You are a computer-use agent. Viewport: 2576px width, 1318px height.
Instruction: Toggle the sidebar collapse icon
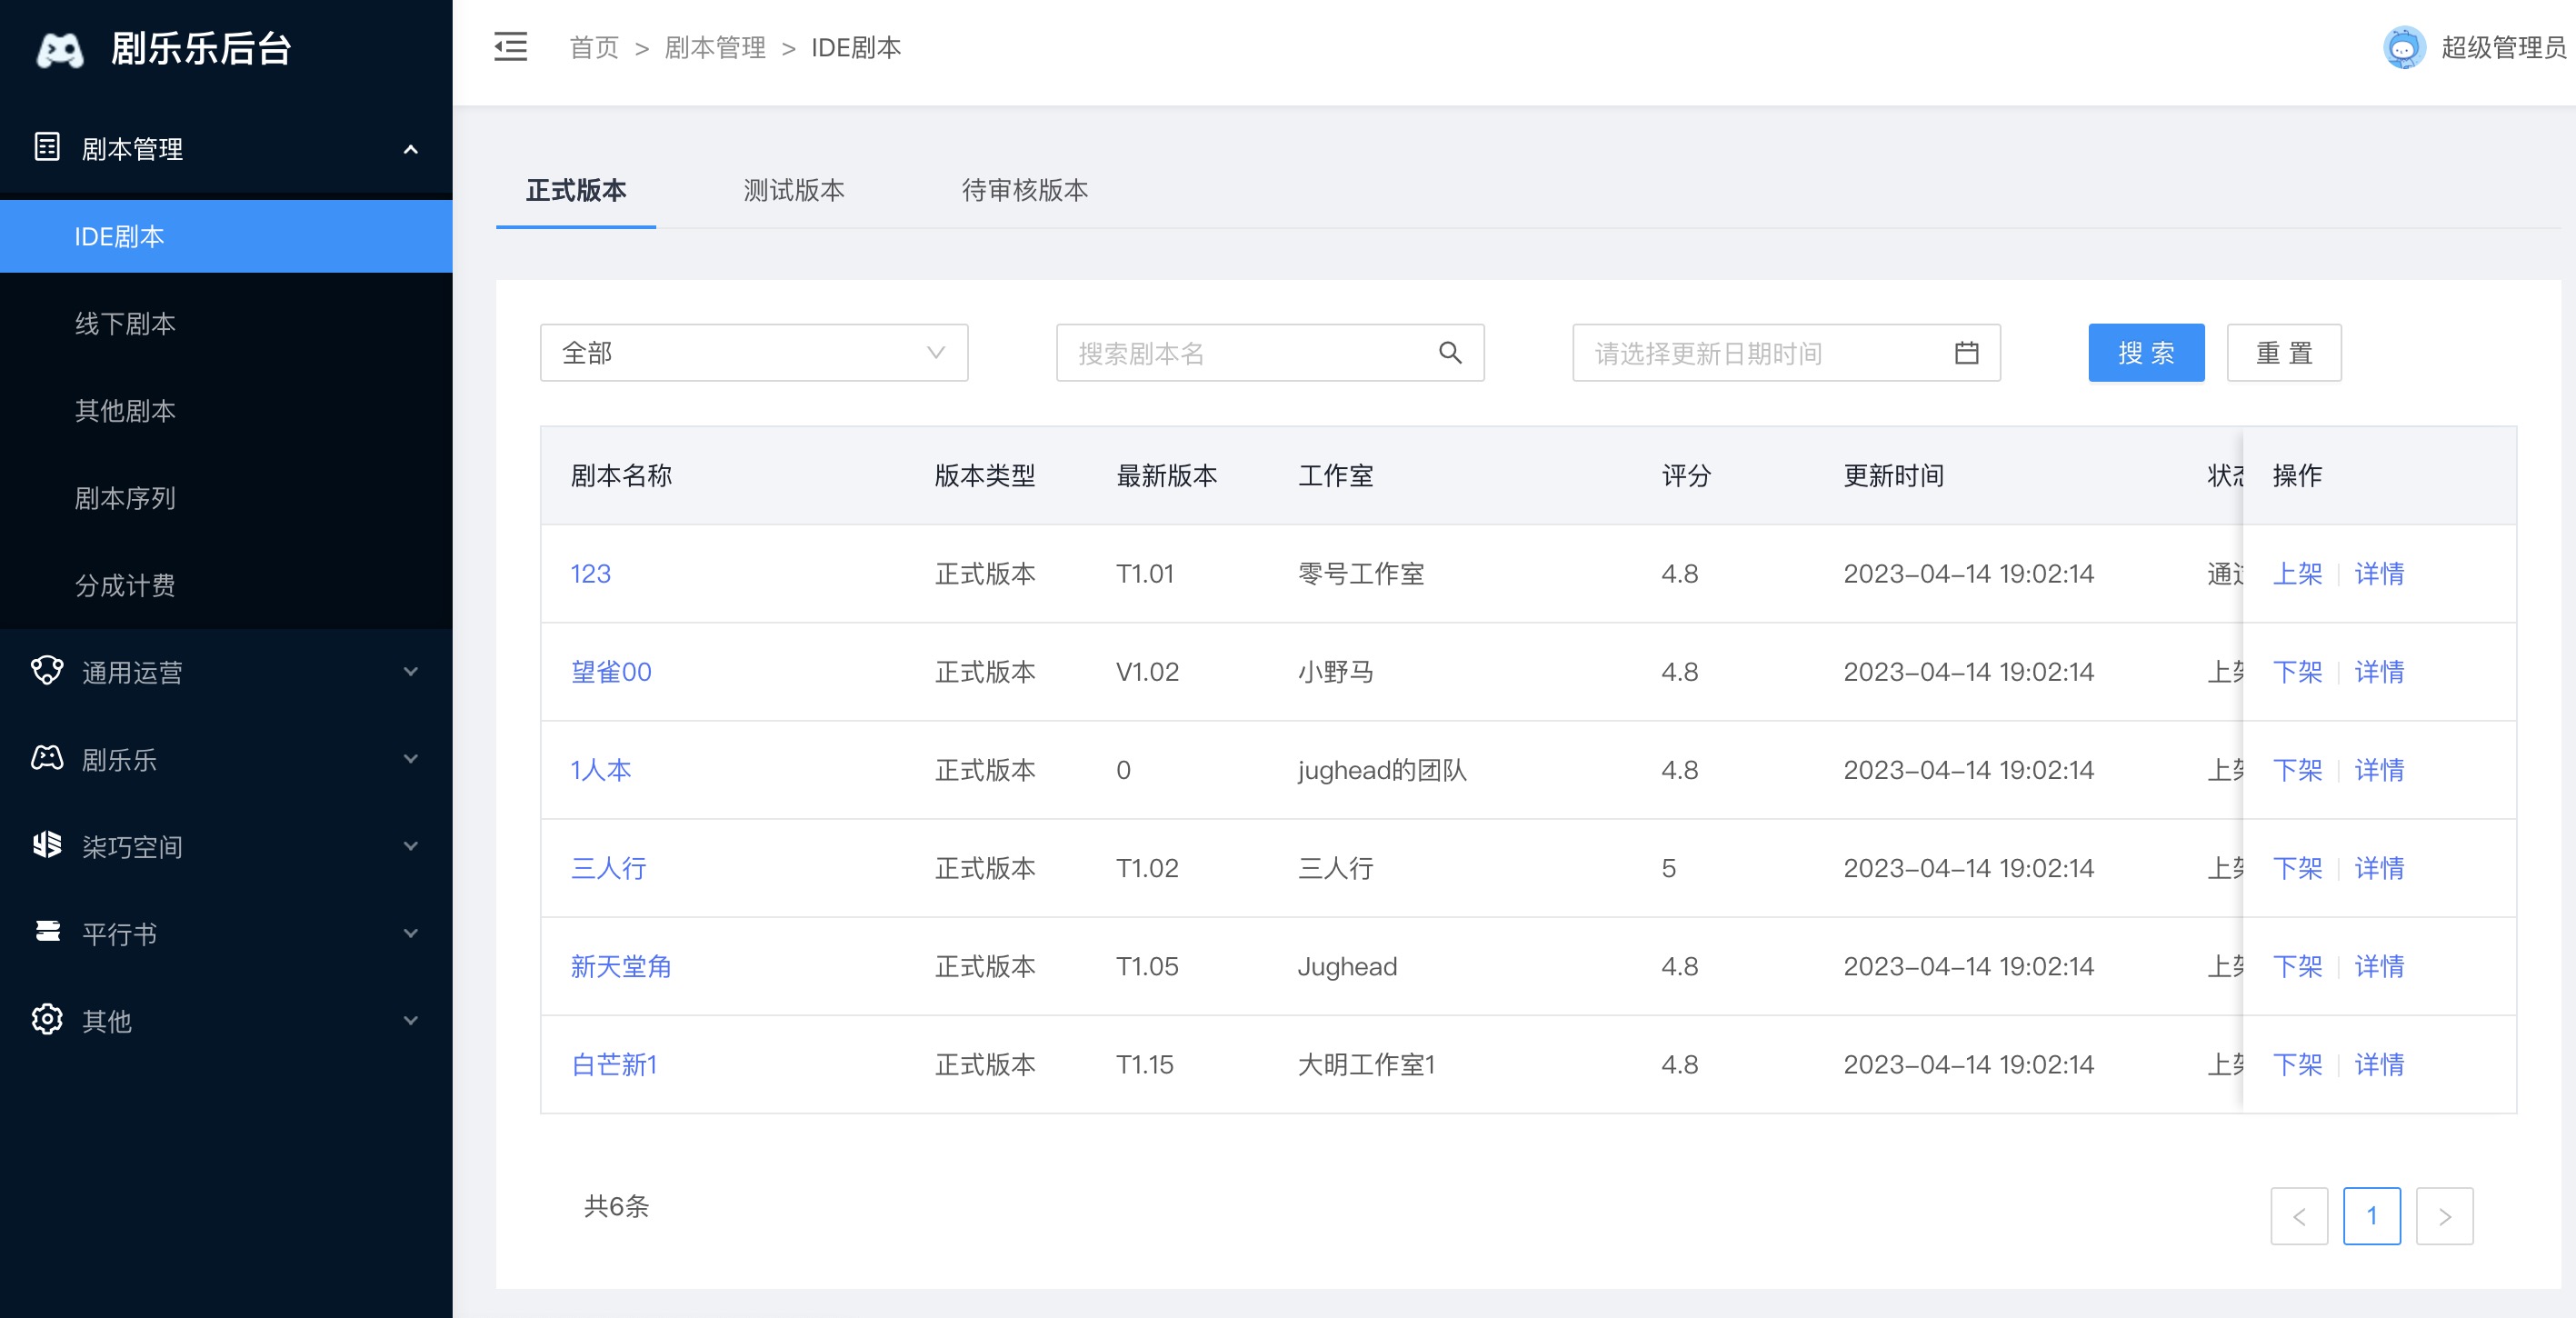coord(510,47)
